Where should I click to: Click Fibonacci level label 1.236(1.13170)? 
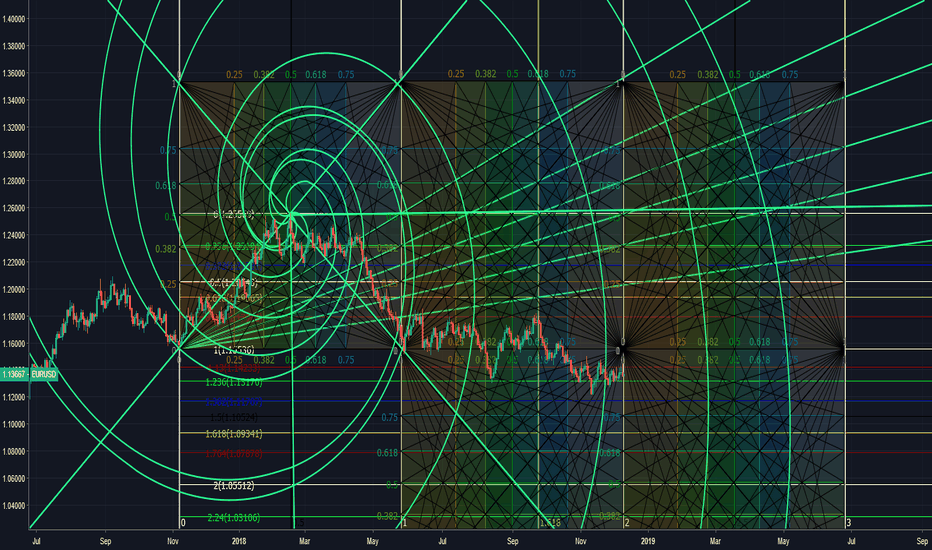234,382
